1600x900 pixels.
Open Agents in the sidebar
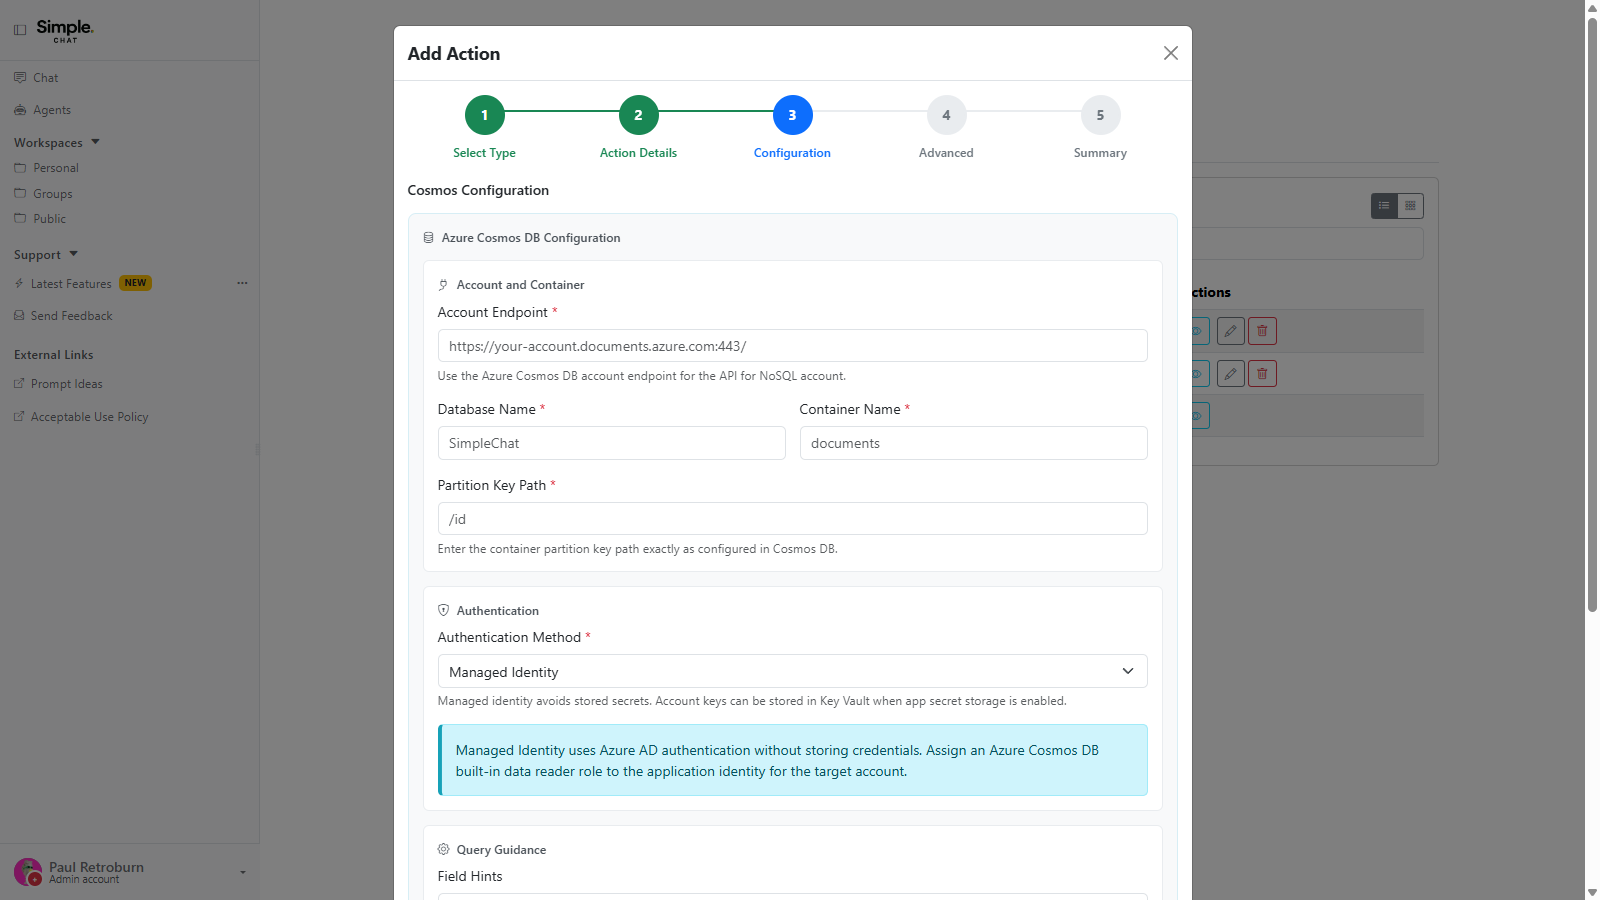coord(52,110)
